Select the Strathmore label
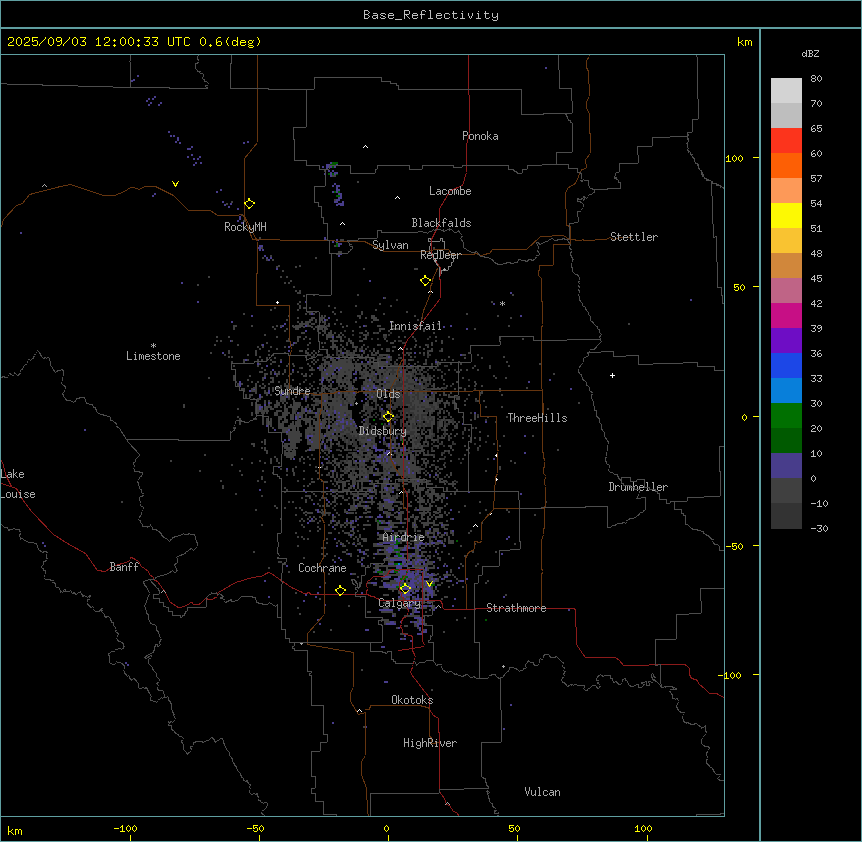The image size is (862, 842). click(x=516, y=608)
